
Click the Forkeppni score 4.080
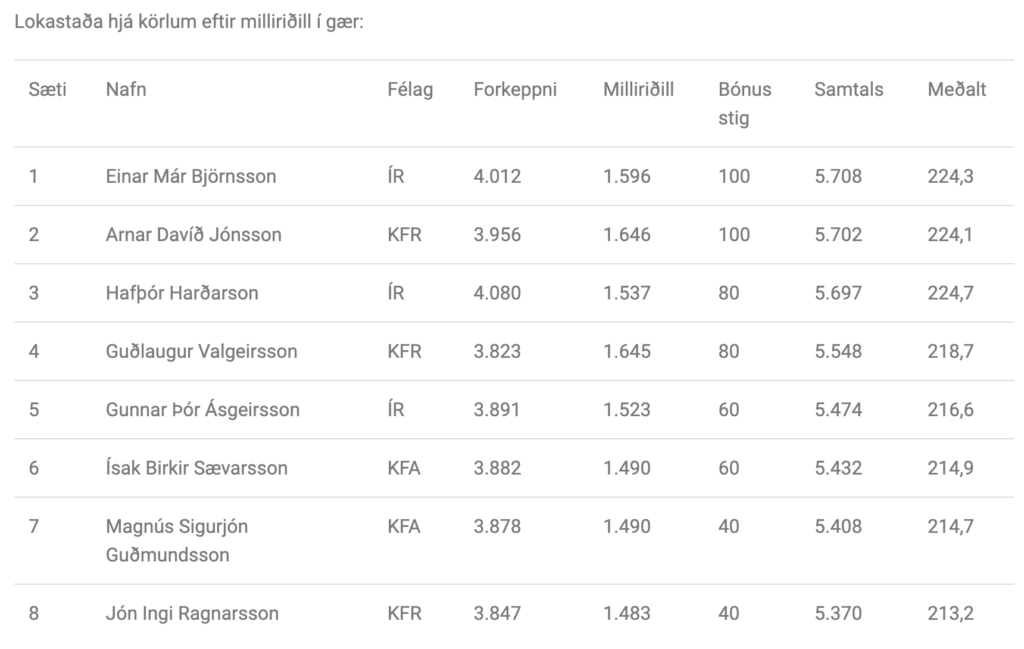pyautogui.click(x=497, y=293)
